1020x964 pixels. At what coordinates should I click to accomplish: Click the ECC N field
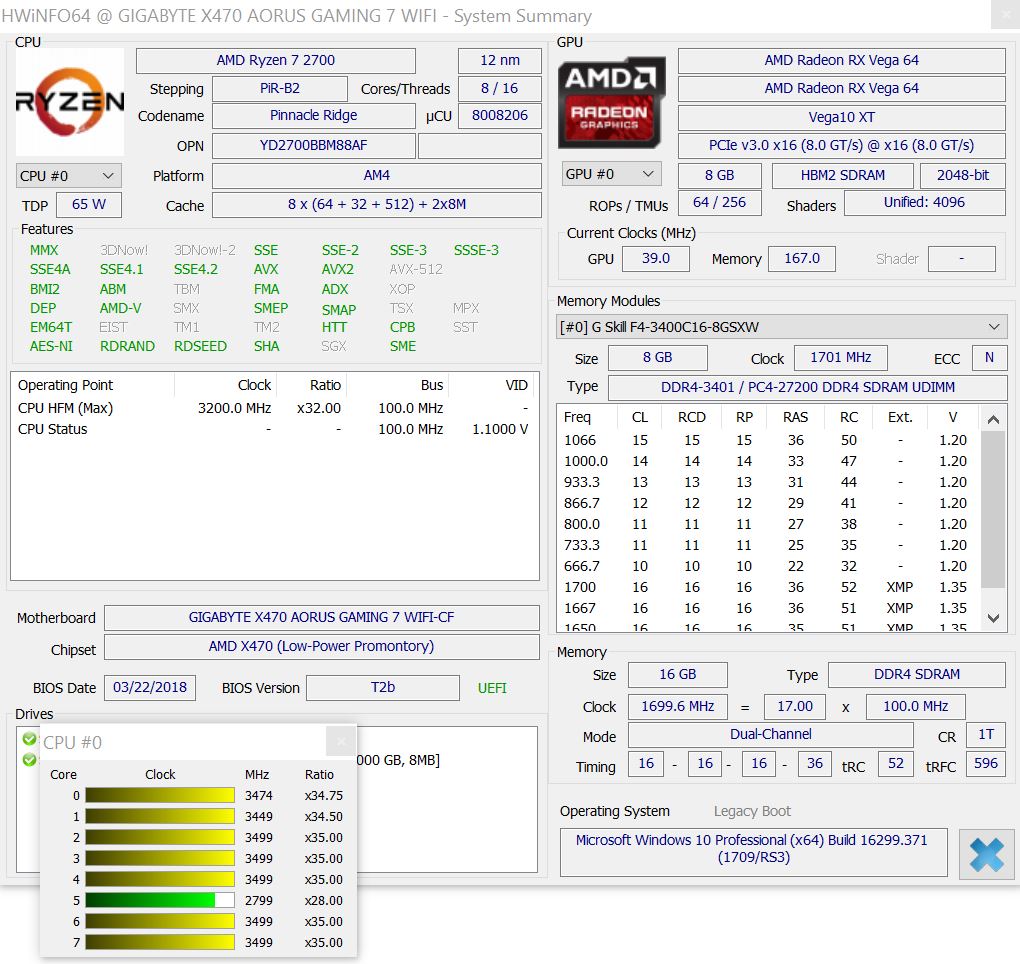tap(989, 358)
